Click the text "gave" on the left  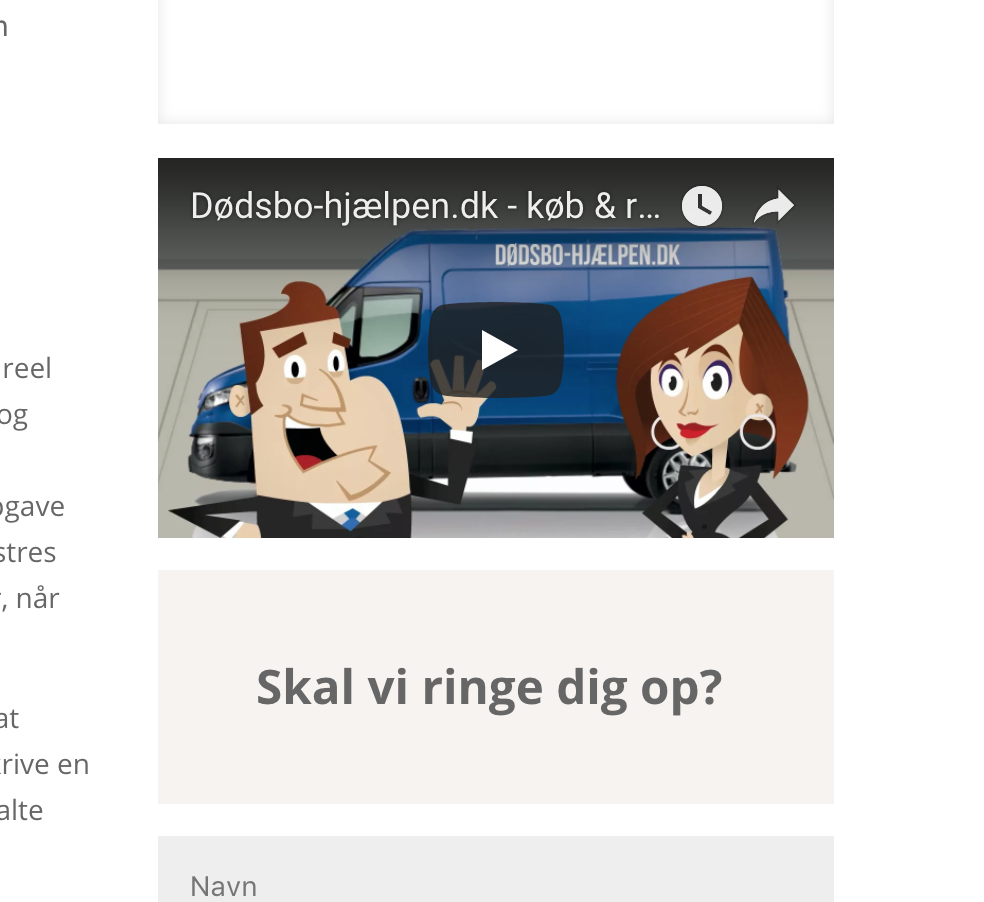[x=32, y=507]
